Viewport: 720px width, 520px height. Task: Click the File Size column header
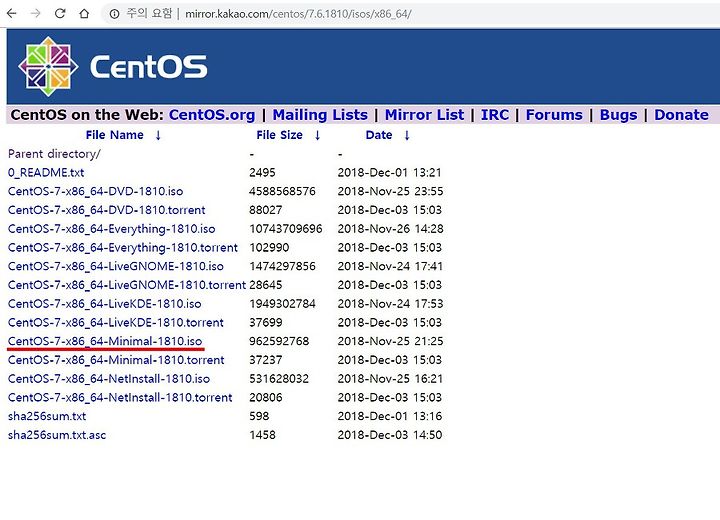(279, 135)
